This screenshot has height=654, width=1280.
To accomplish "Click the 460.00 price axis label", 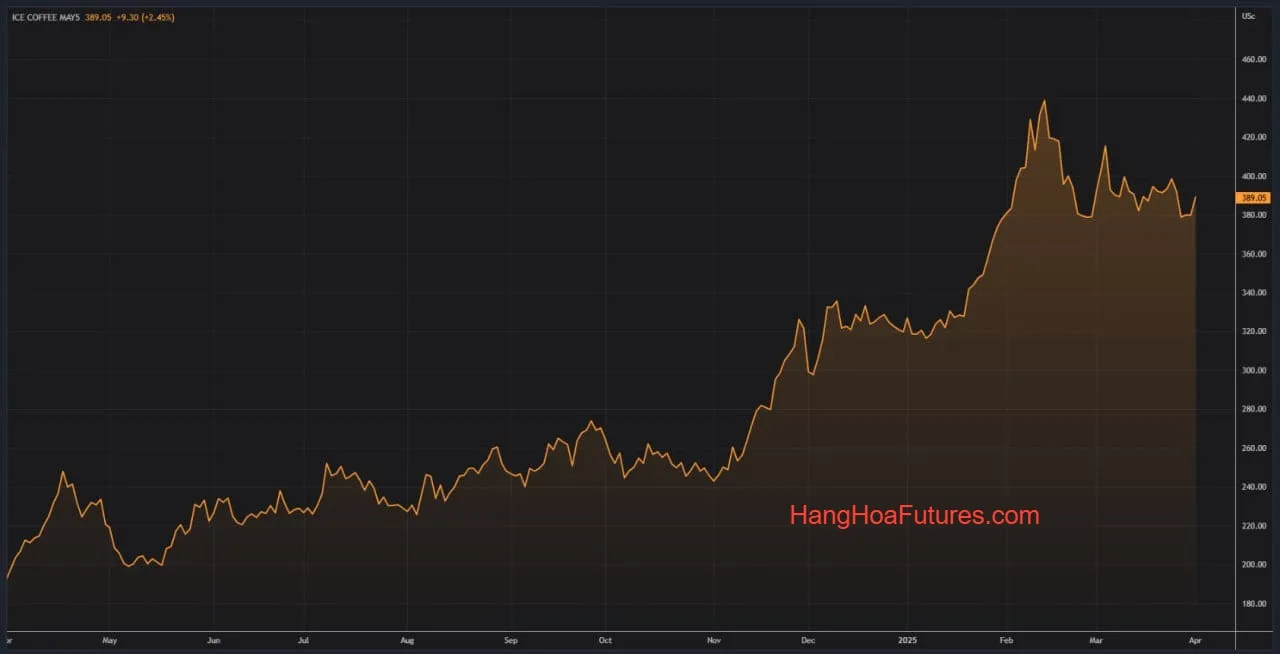I will (1254, 60).
